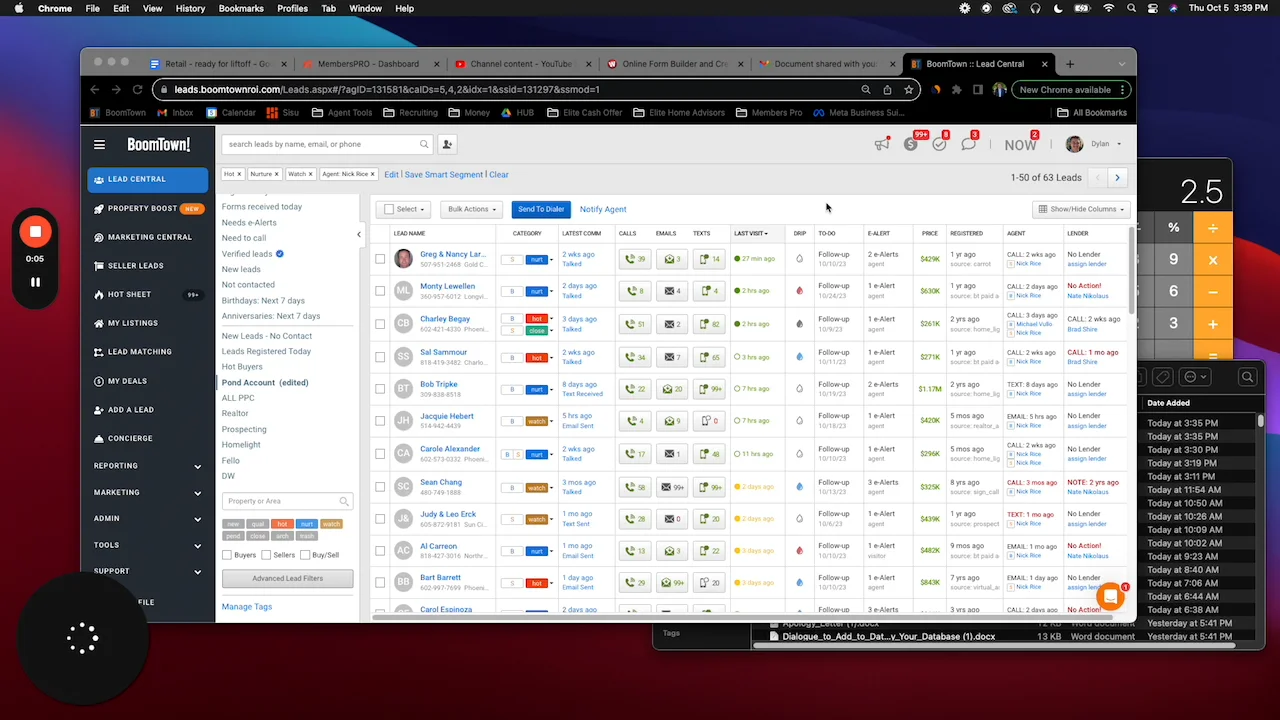Click the calls phone icon for Monty Lewellen
Viewport: 1280px width, 720px height.
[x=635, y=291]
